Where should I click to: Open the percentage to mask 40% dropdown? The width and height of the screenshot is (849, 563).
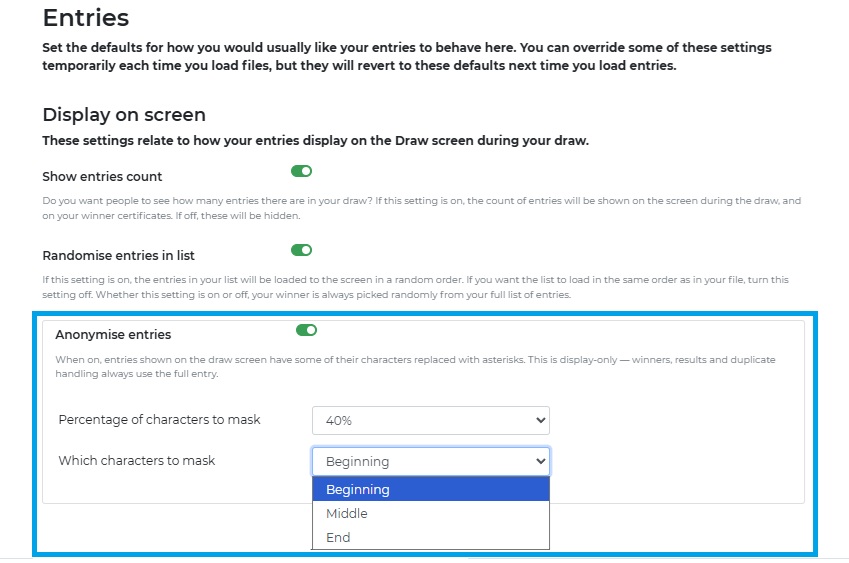coord(430,421)
